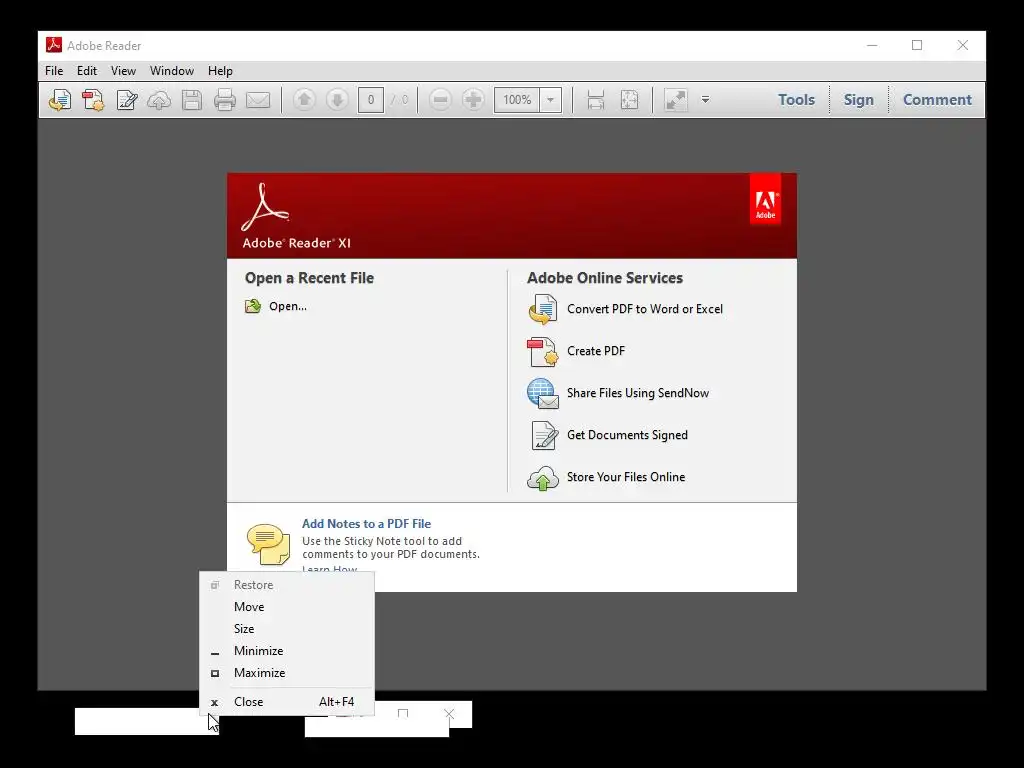Choose Close Alt+F4 from the system menu
This screenshot has width=1024, height=768.
point(287,702)
